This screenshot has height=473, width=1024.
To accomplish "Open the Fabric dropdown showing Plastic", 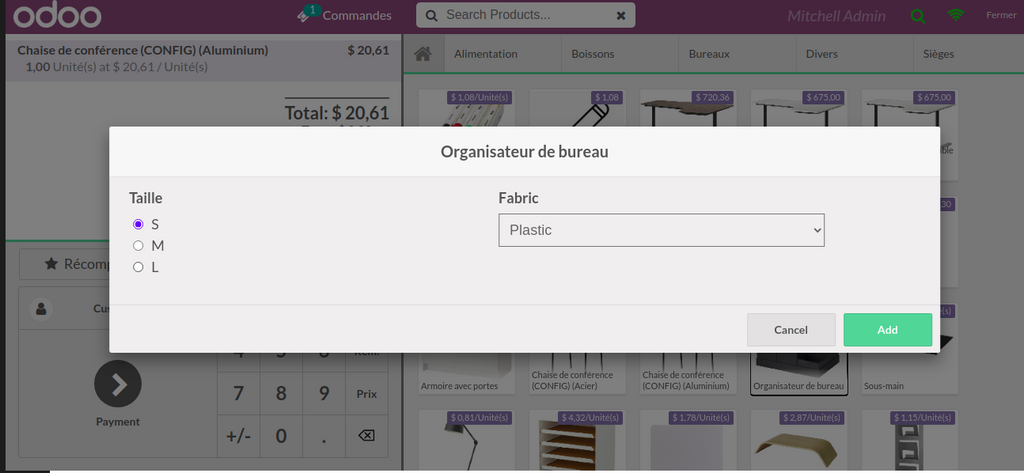I will click(661, 230).
